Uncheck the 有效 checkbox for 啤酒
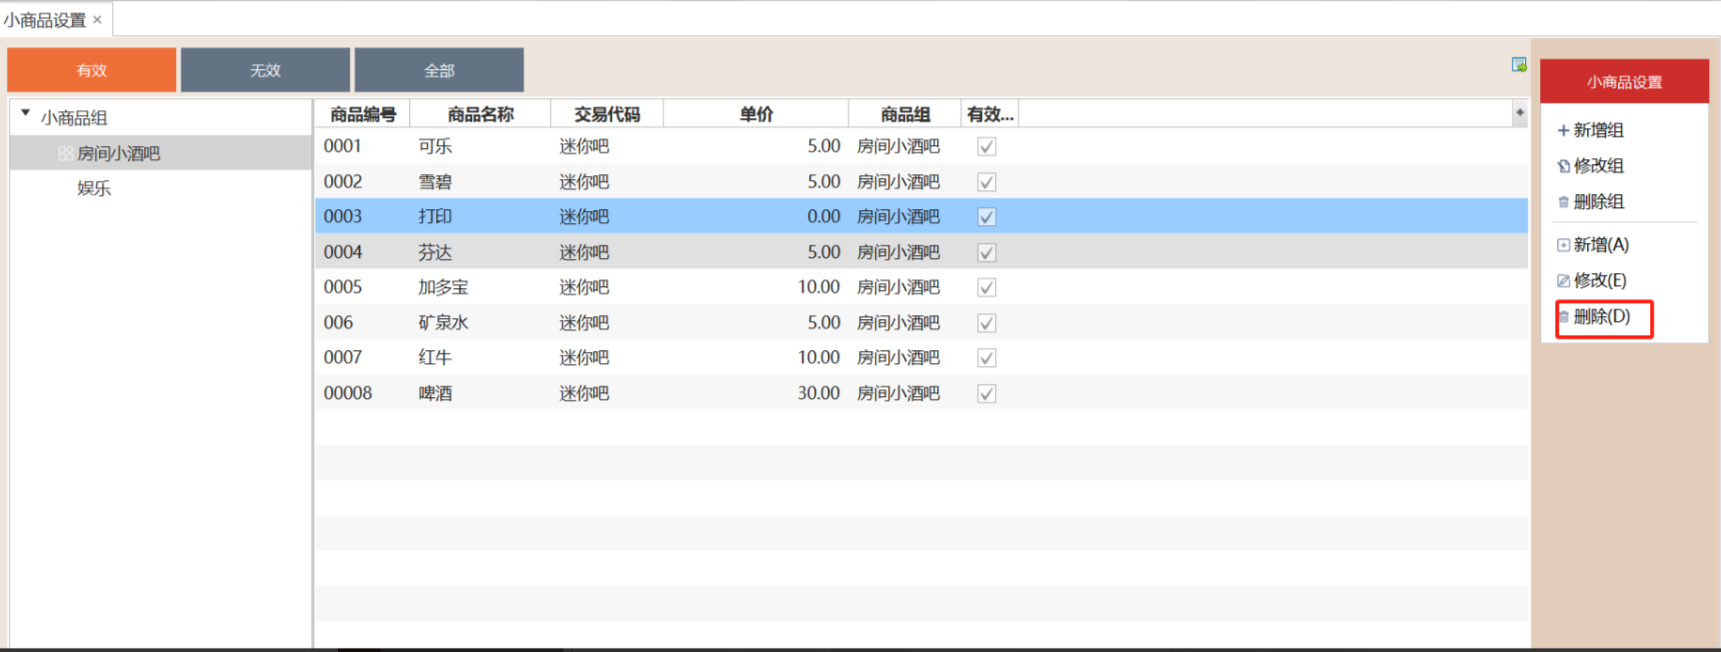Image resolution: width=1721 pixels, height=652 pixels. coord(986,394)
